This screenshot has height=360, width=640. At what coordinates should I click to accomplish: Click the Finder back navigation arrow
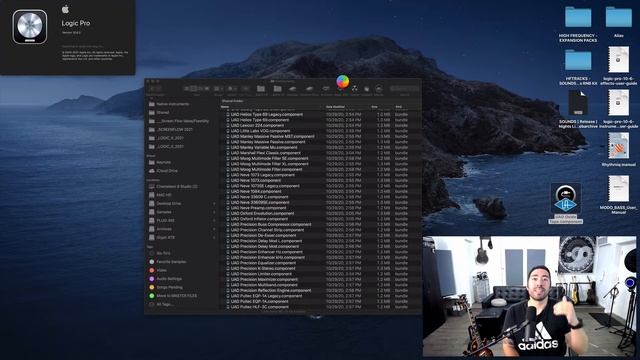(151, 89)
